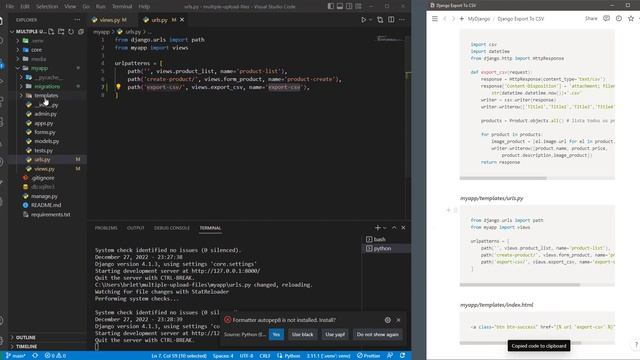This screenshot has height=360, width=640.
Task: Open notifications bell in status bar
Action: click(x=402, y=356)
